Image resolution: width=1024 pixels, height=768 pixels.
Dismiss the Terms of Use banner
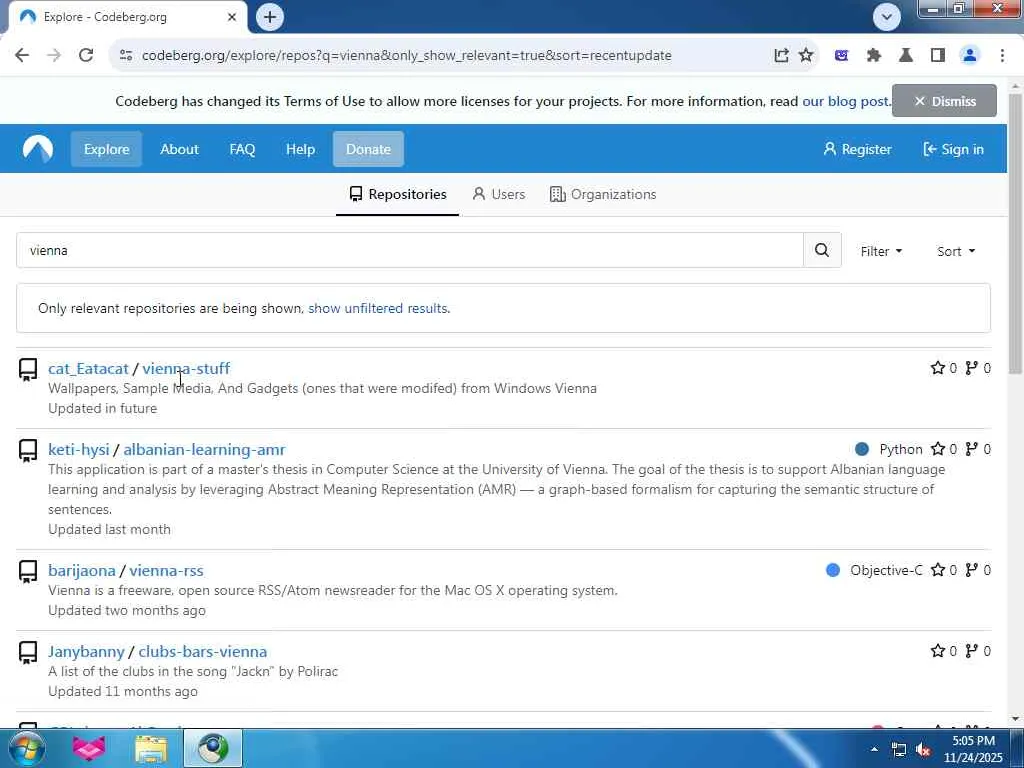coord(944,101)
